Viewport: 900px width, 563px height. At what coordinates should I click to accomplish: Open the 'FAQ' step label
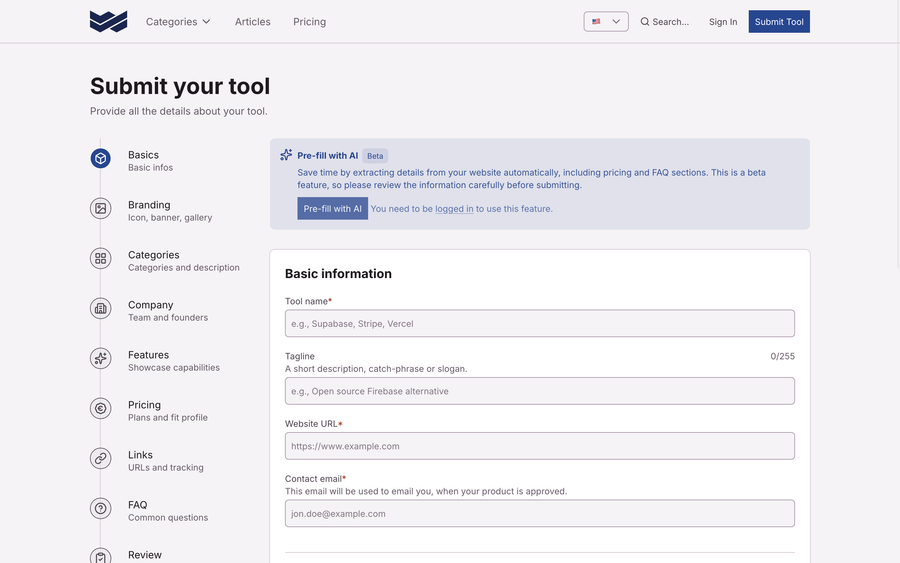click(137, 504)
